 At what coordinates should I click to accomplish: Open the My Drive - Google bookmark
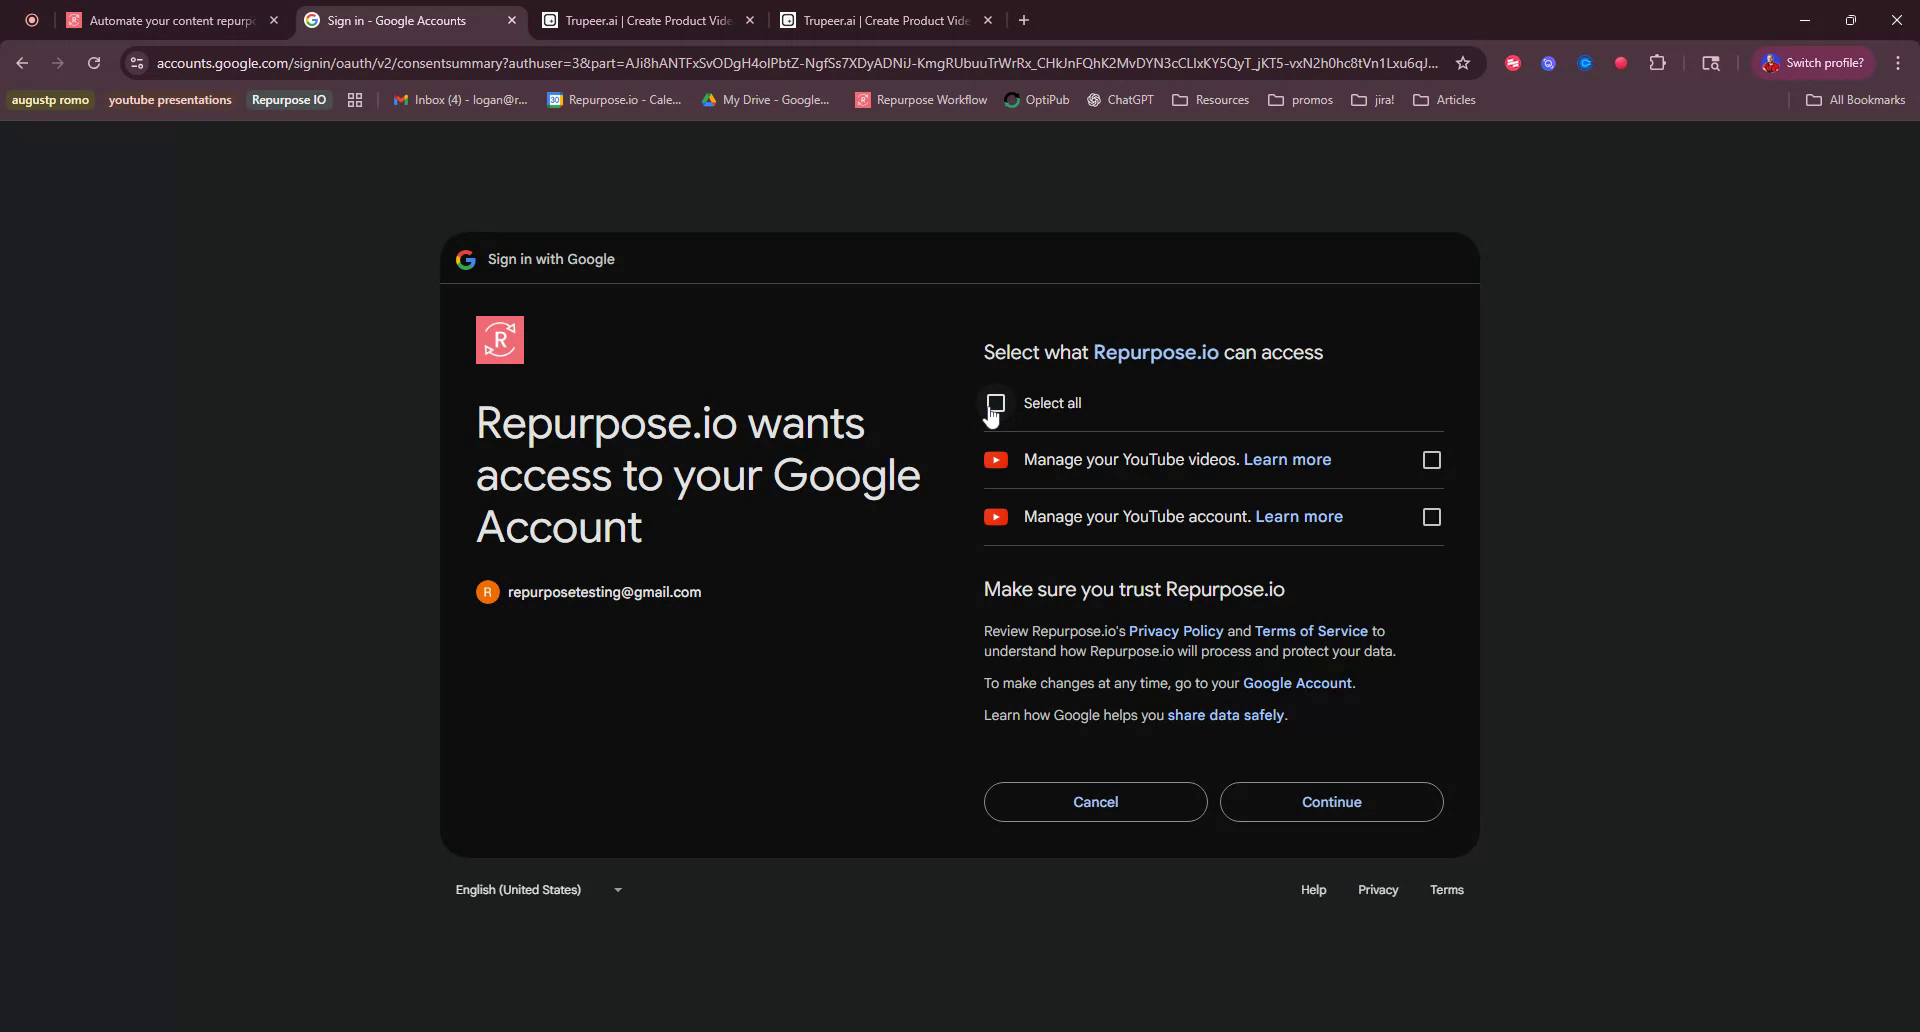(x=767, y=100)
